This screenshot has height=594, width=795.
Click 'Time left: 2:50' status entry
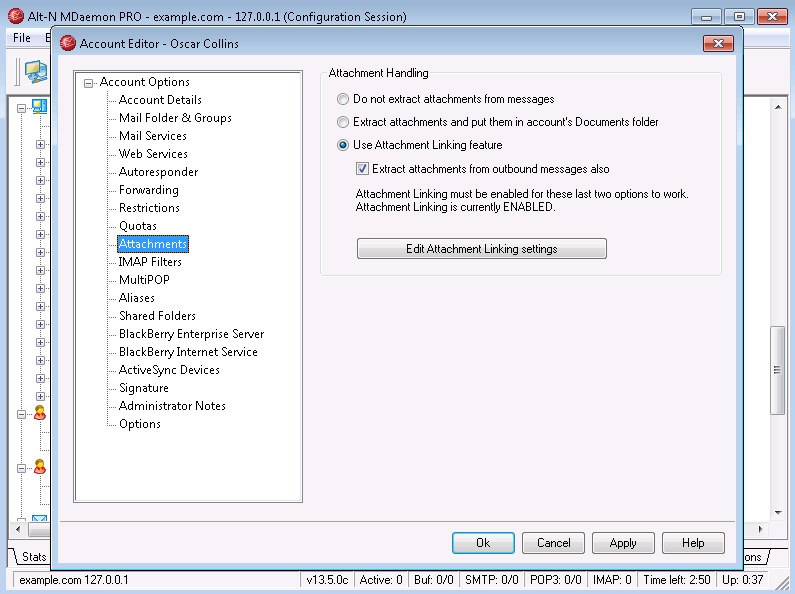click(x=677, y=580)
